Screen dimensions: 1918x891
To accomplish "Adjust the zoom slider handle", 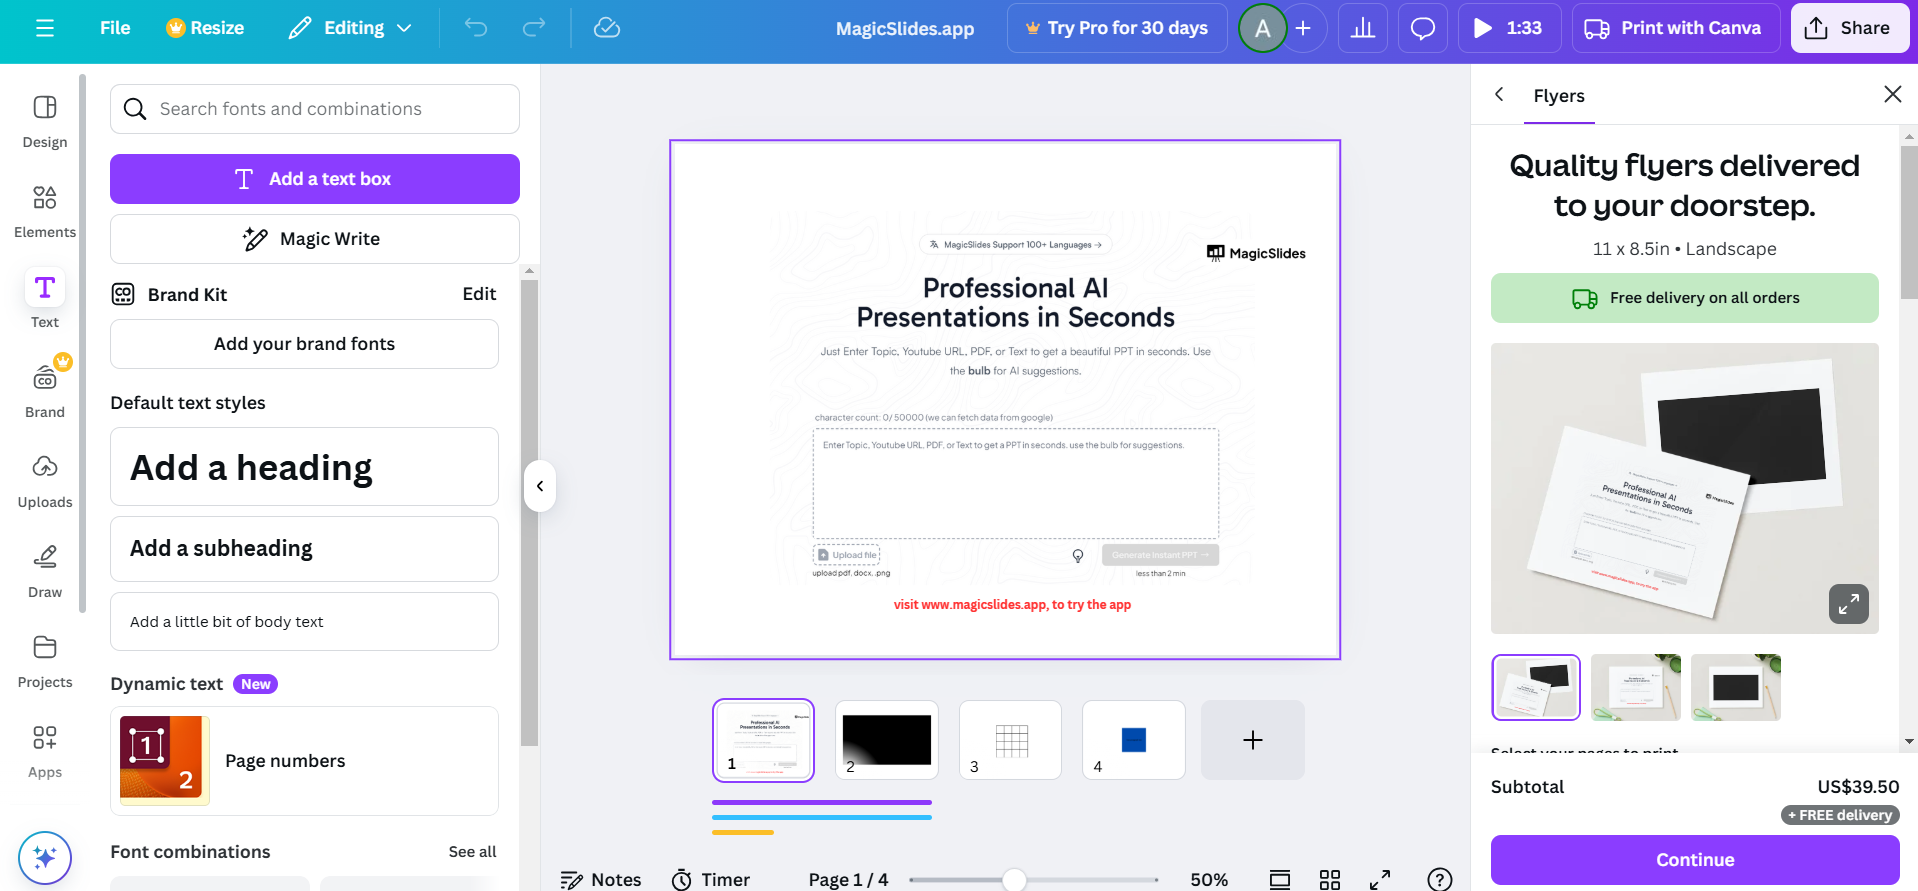I will coord(1014,880).
